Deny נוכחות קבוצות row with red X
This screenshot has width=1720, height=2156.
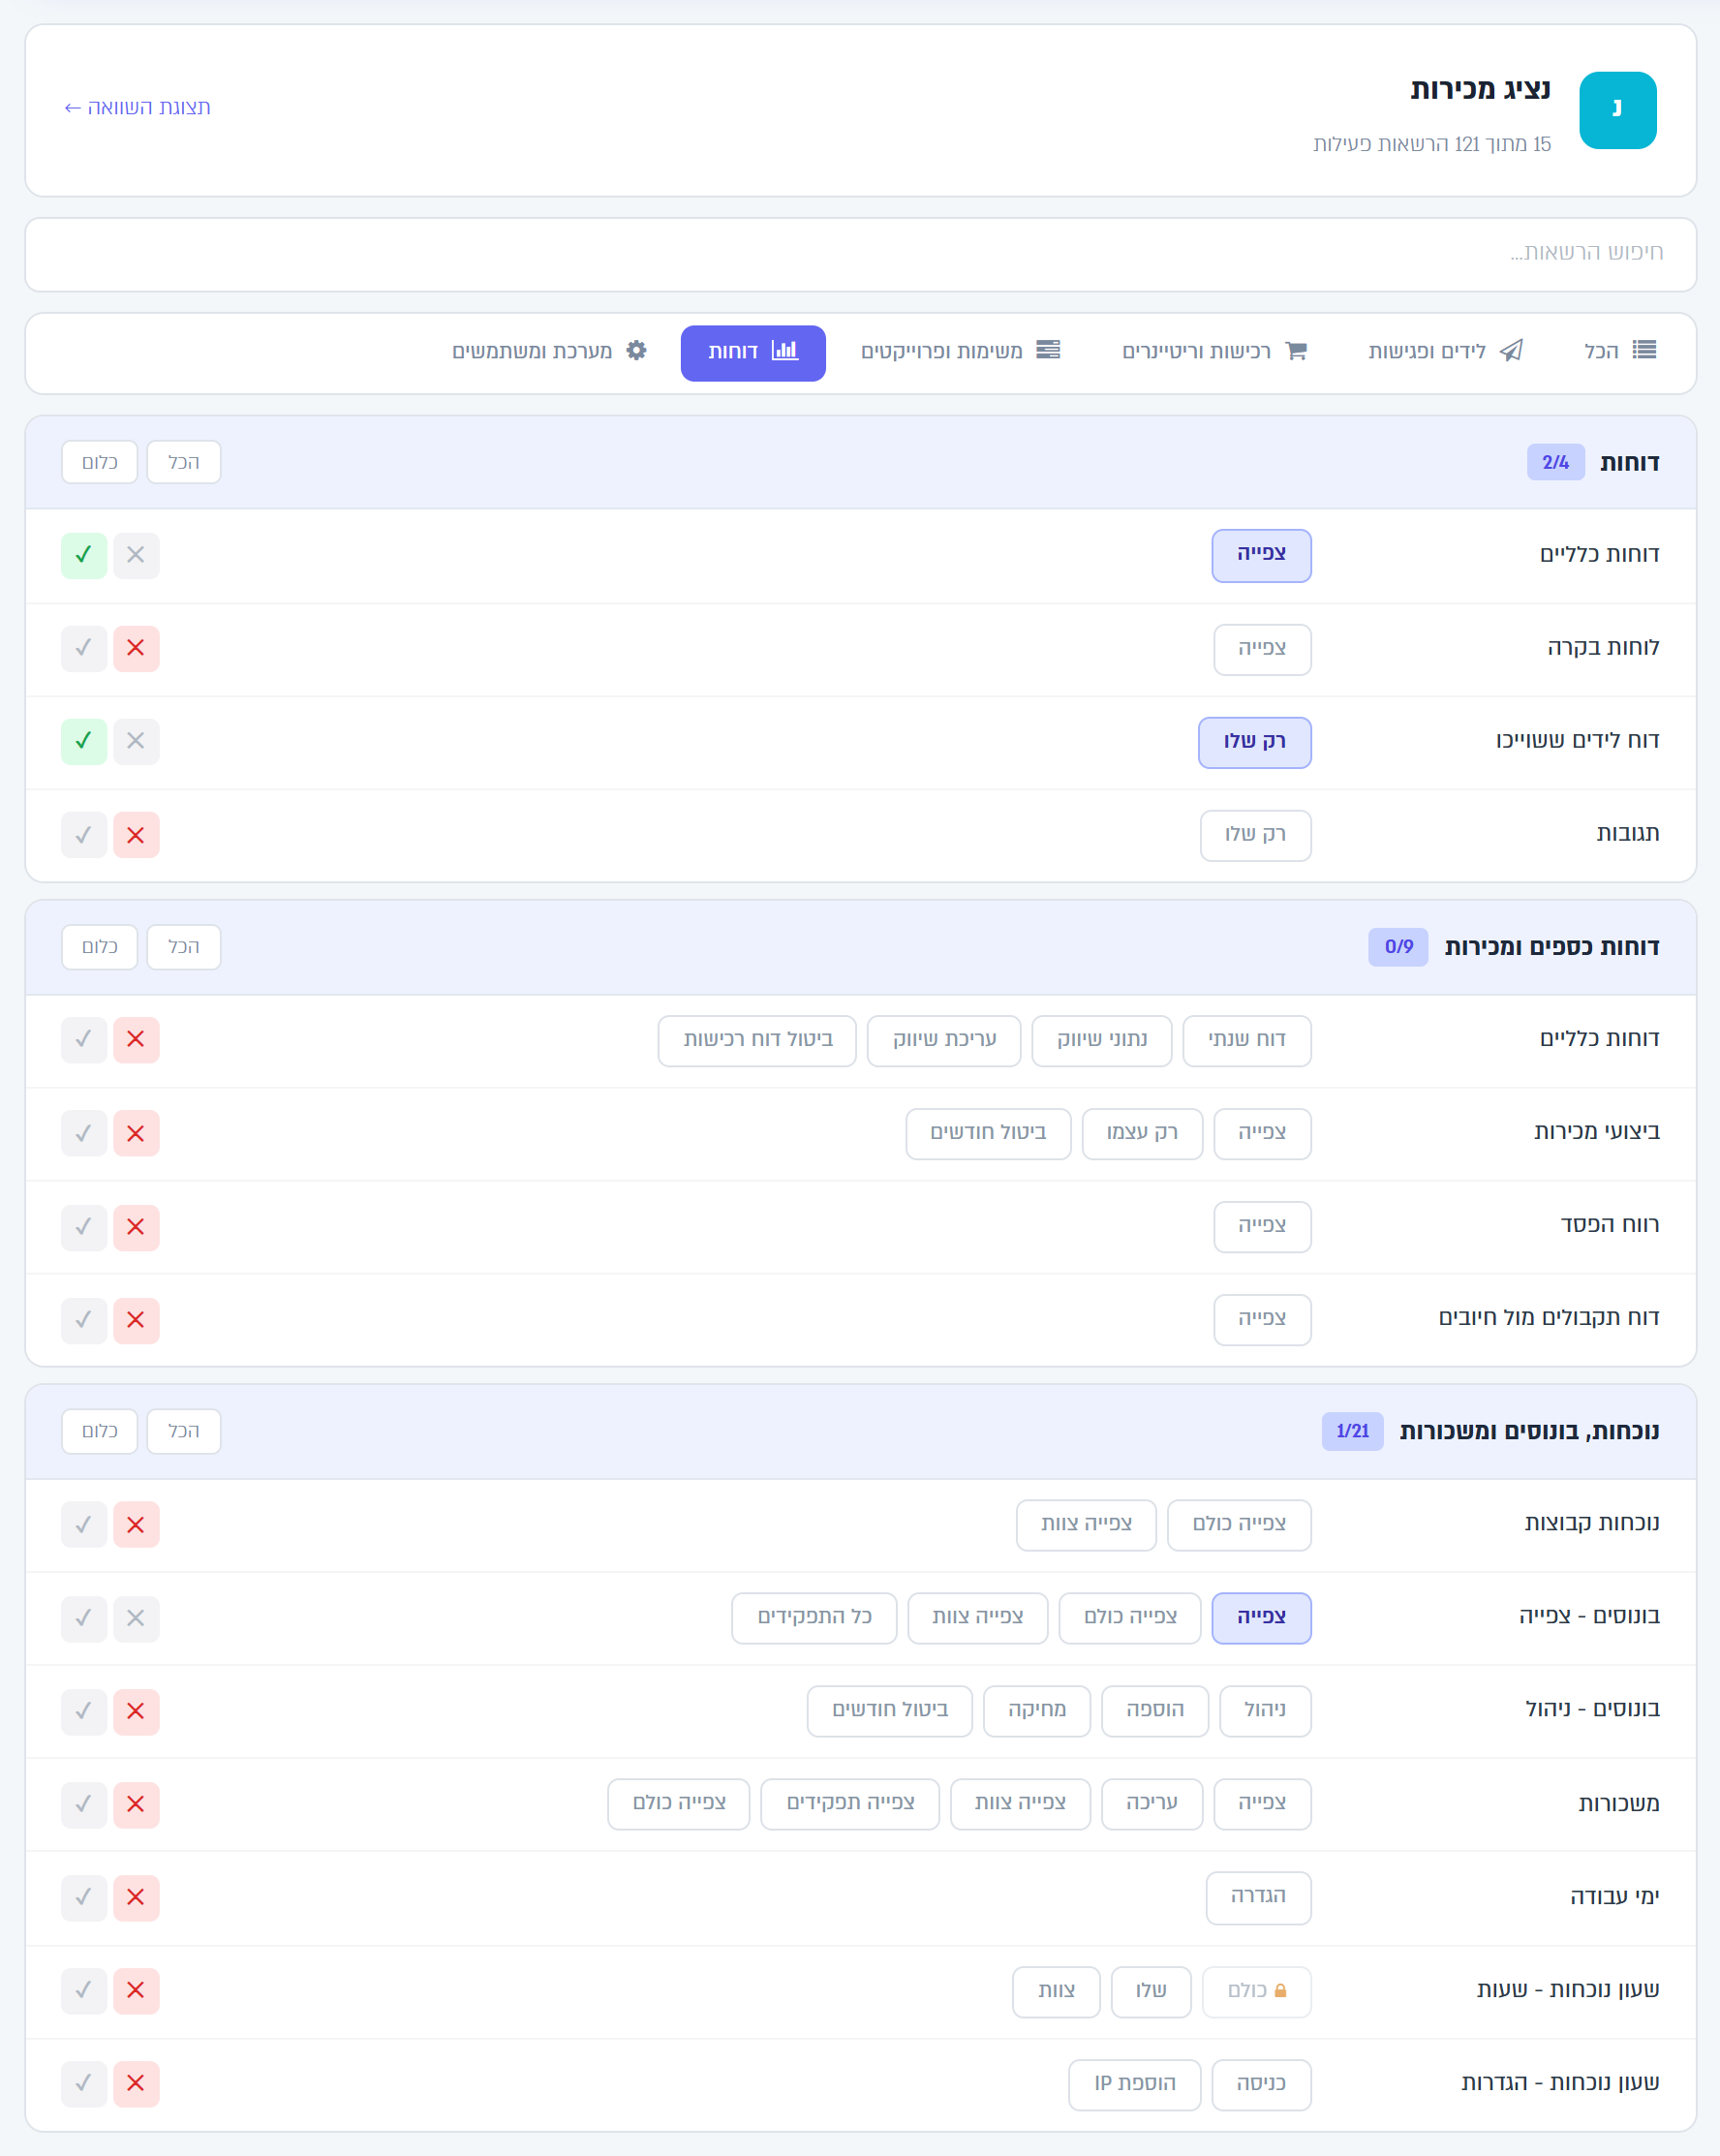(136, 1524)
